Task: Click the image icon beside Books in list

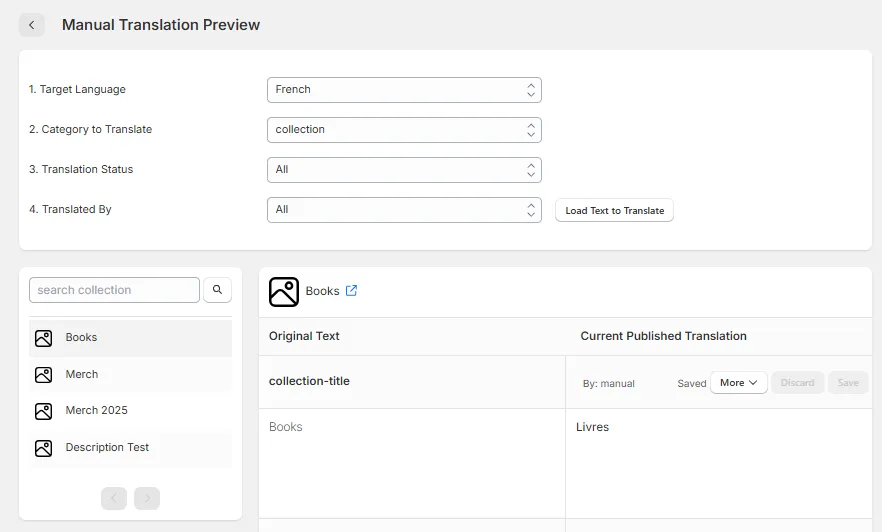Action: [x=43, y=338]
